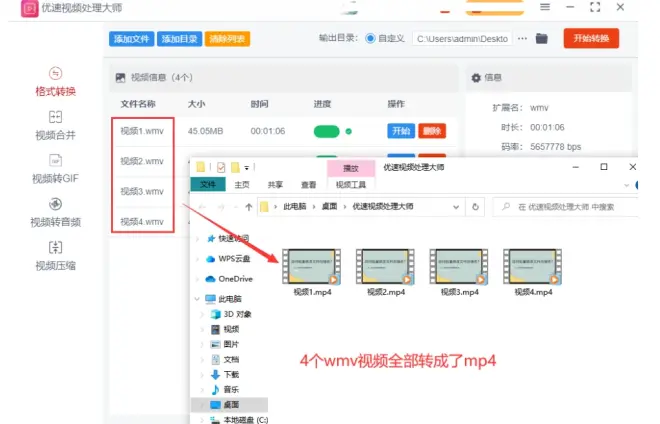Select 3D 对象 folder in navigation pane
Viewport: 660px width, 424px height.
click(231, 314)
